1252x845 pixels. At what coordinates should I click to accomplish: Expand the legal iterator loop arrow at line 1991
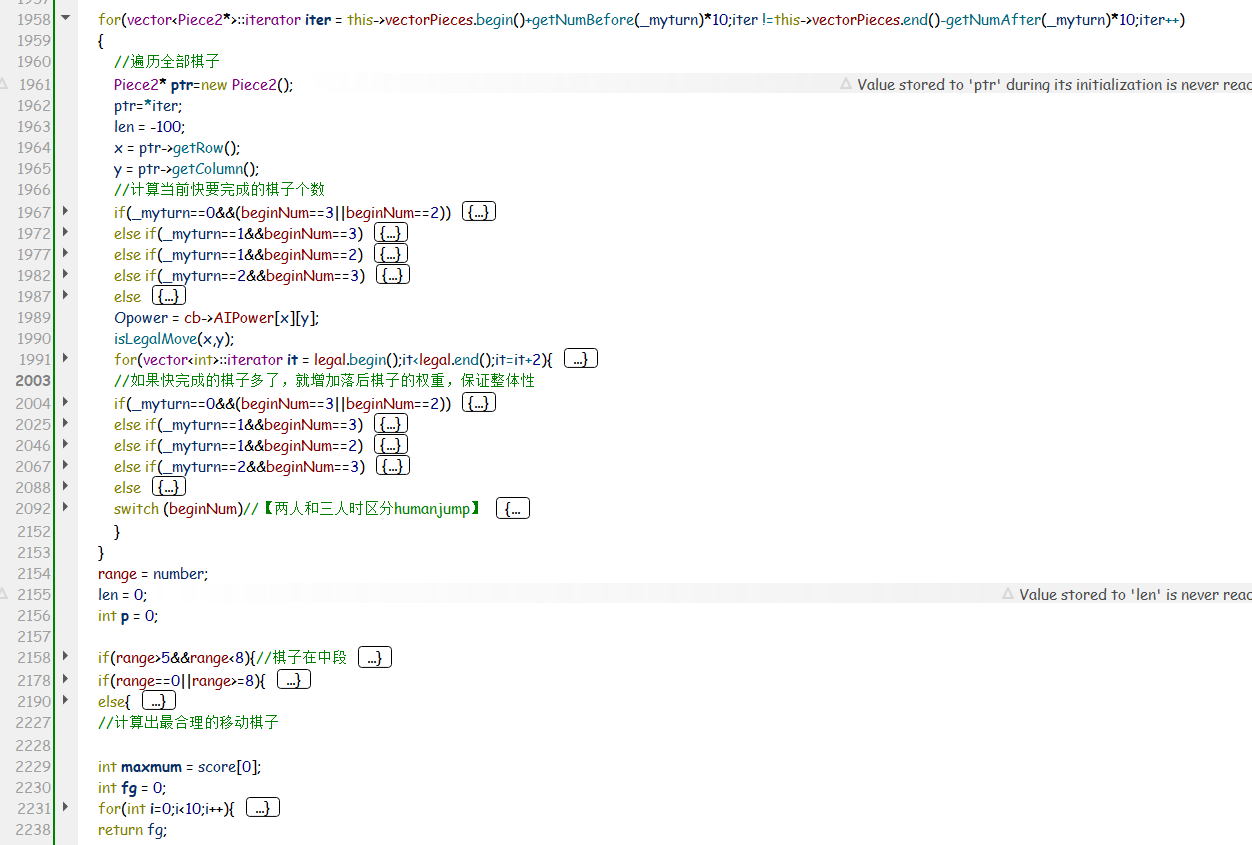(x=66, y=358)
